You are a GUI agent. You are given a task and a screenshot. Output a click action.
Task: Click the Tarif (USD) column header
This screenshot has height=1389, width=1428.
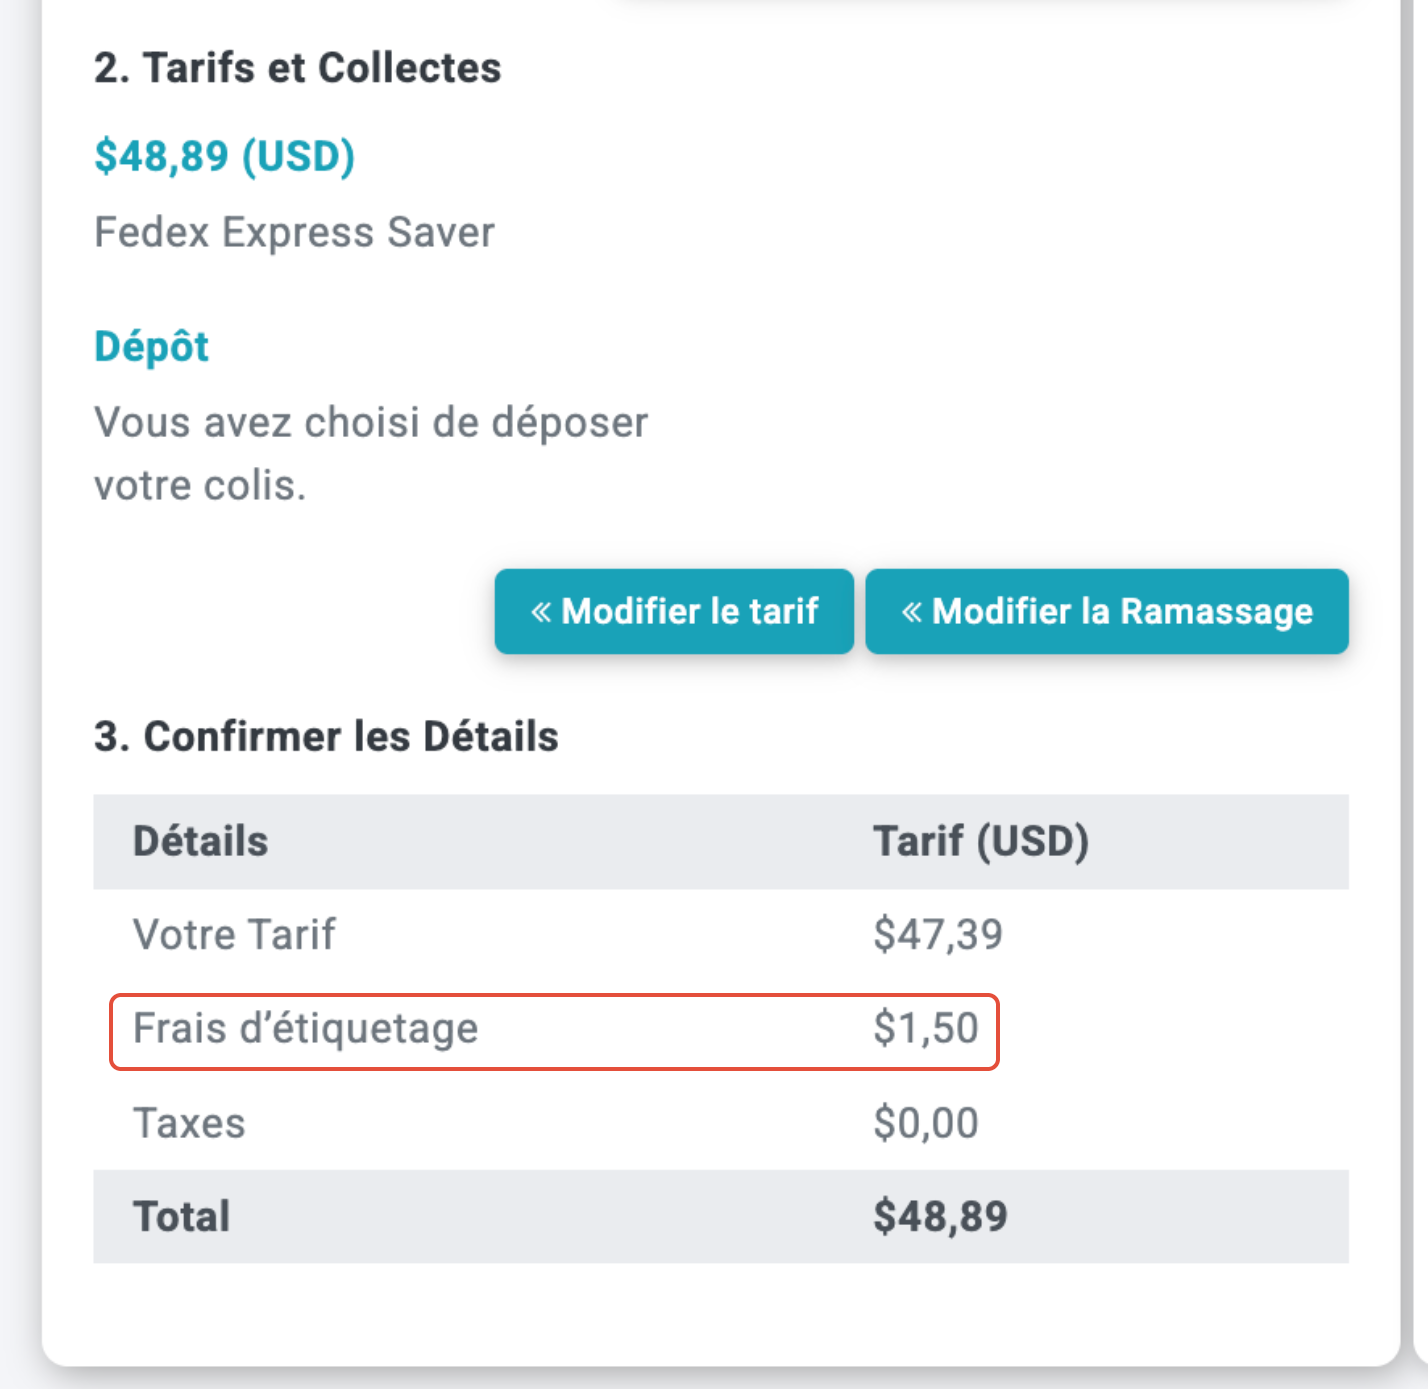point(980,841)
